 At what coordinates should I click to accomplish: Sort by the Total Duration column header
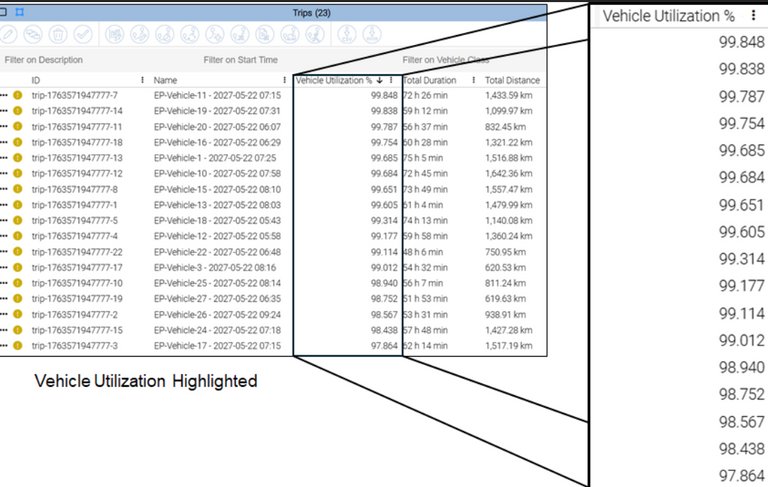[x=430, y=80]
